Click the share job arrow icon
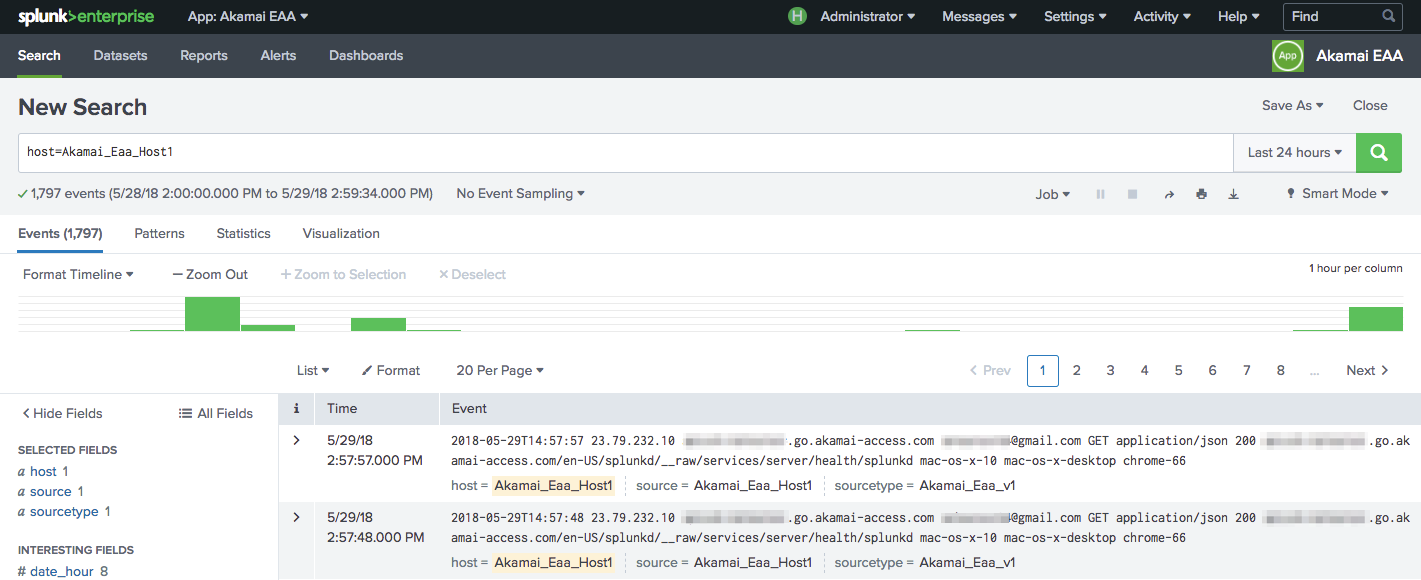Viewport: 1421px width, 580px height. pyautogui.click(x=1168, y=194)
